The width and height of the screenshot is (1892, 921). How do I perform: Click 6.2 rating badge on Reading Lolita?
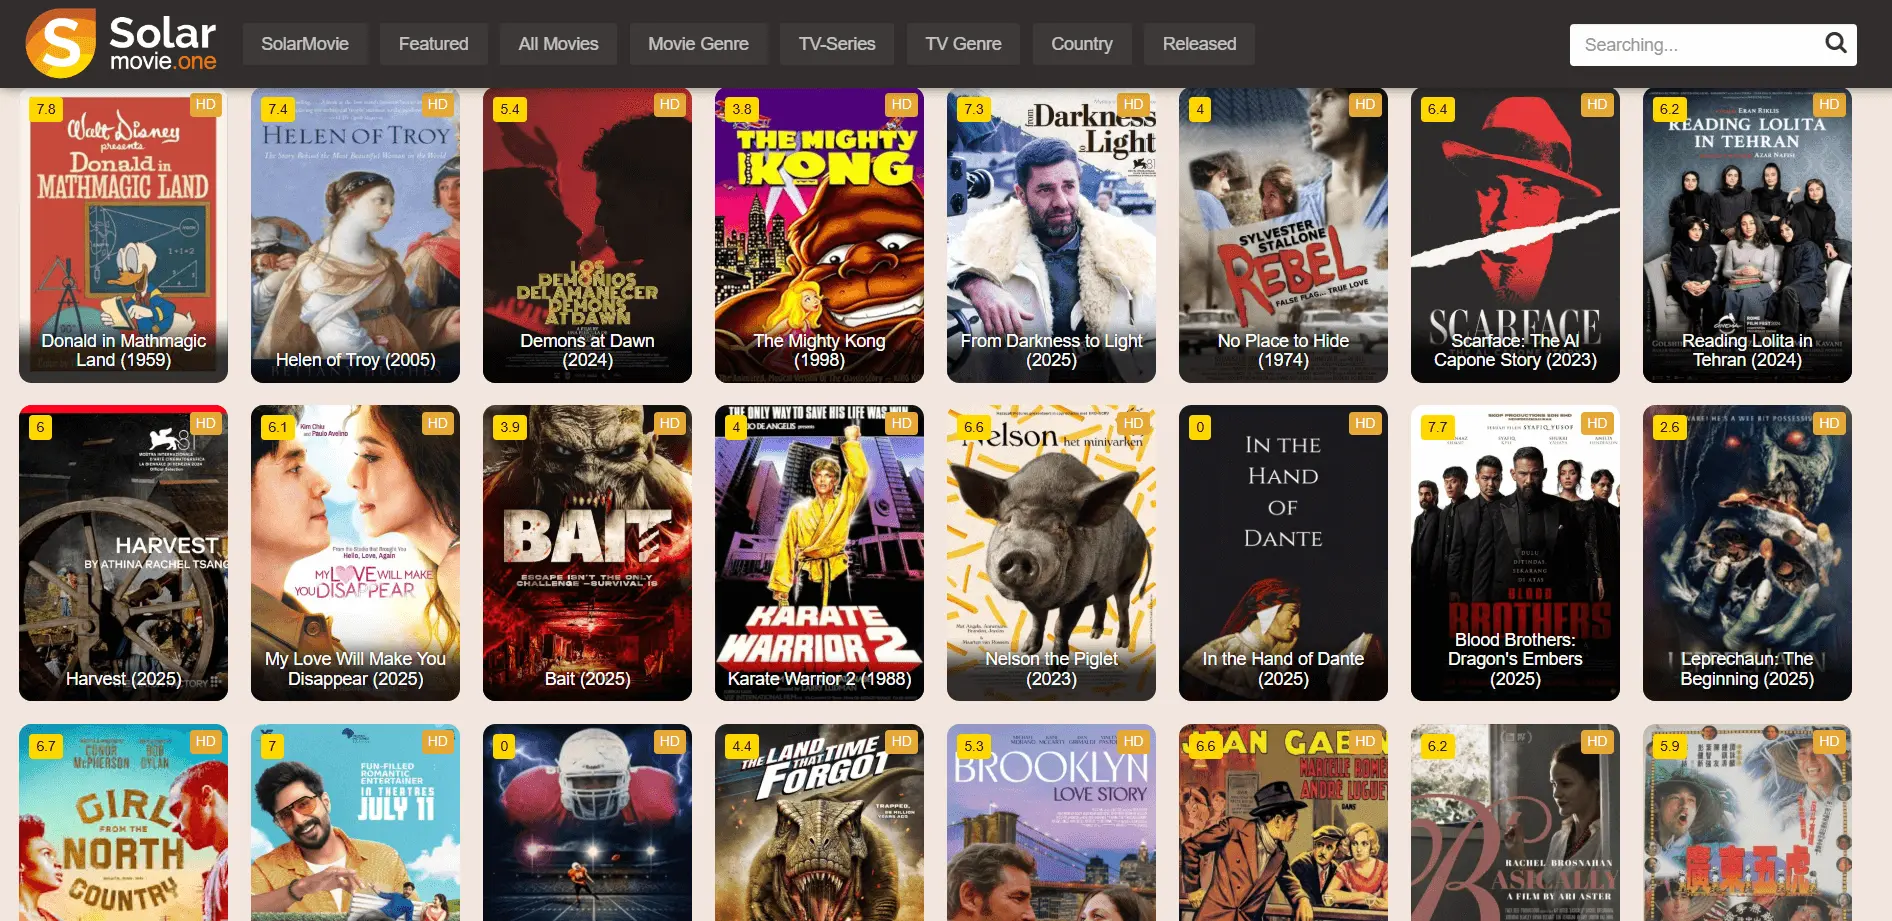(1670, 109)
